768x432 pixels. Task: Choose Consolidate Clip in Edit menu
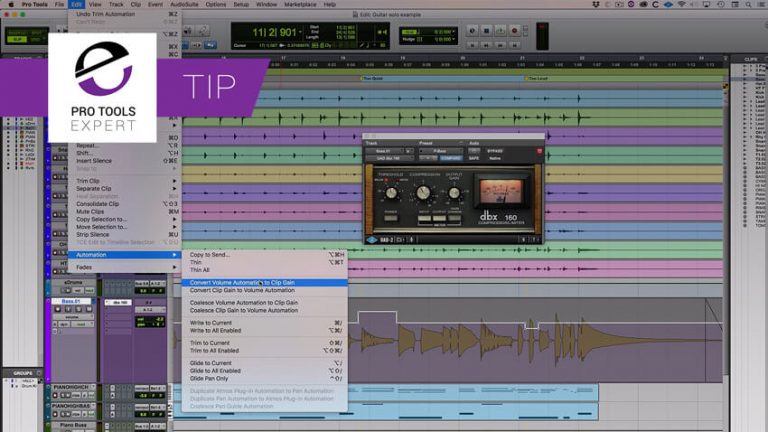[x=125, y=204]
